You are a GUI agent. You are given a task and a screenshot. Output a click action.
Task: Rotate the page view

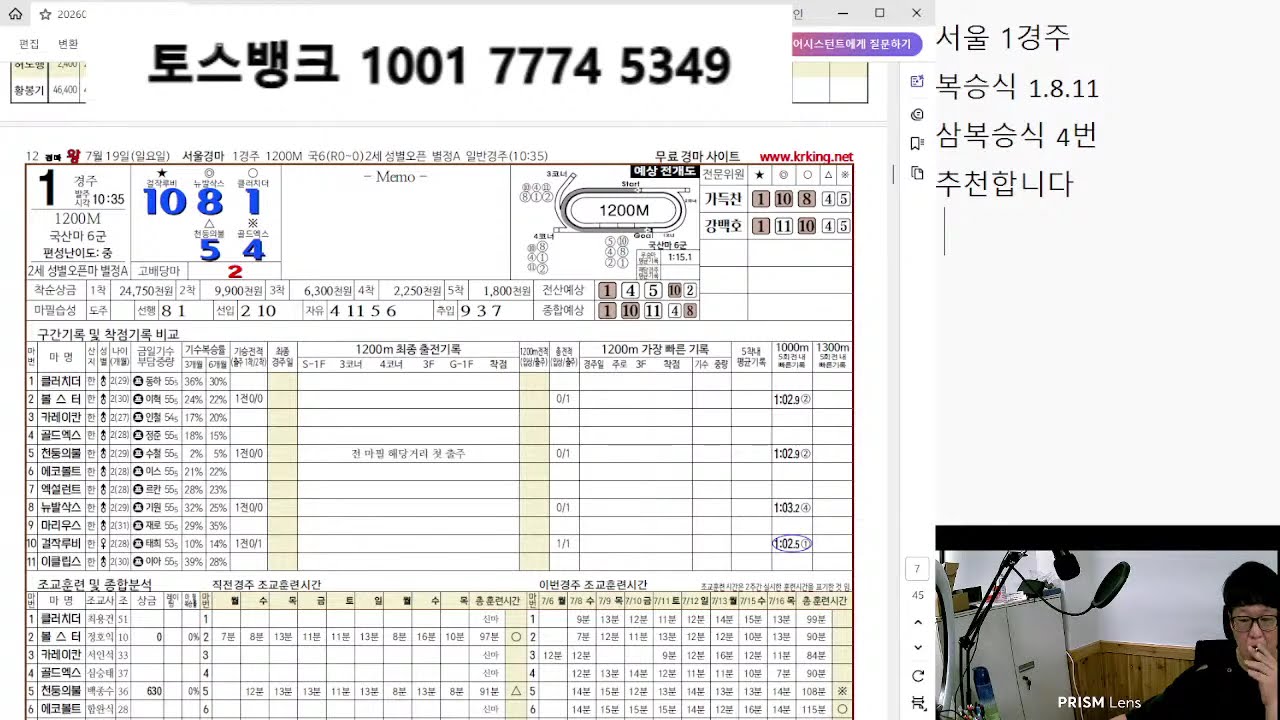coord(918,676)
